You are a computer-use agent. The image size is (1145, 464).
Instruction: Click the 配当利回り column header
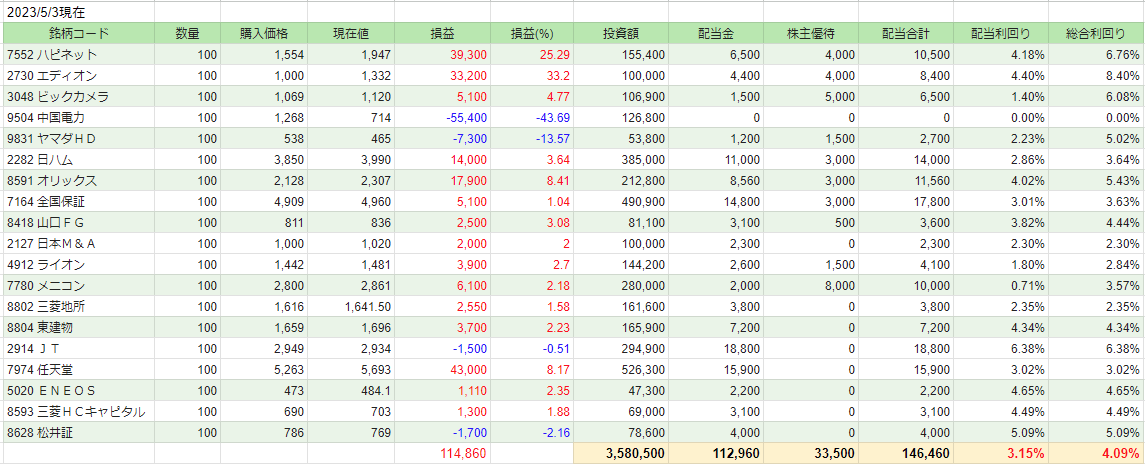[1001, 34]
